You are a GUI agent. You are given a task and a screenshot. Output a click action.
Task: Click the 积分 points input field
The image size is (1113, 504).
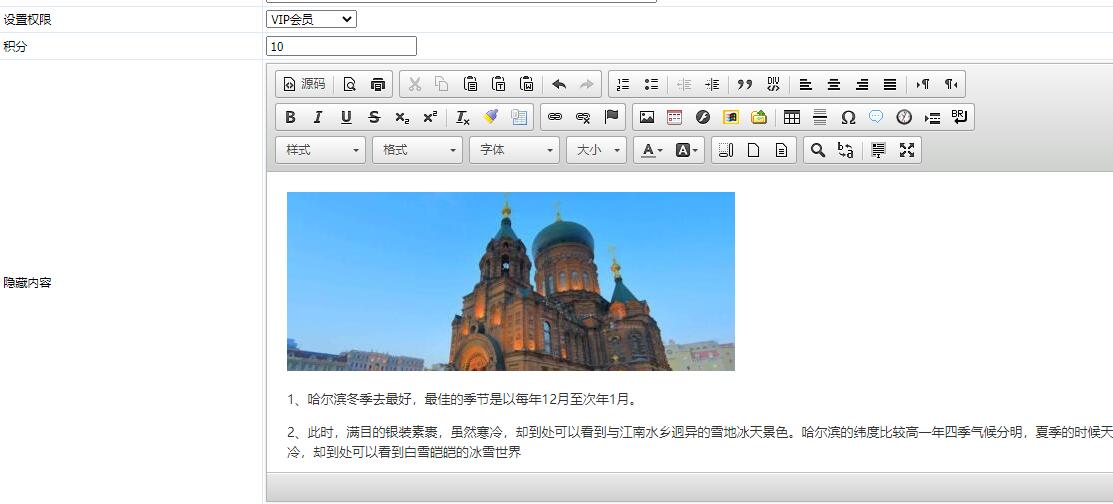(341, 46)
